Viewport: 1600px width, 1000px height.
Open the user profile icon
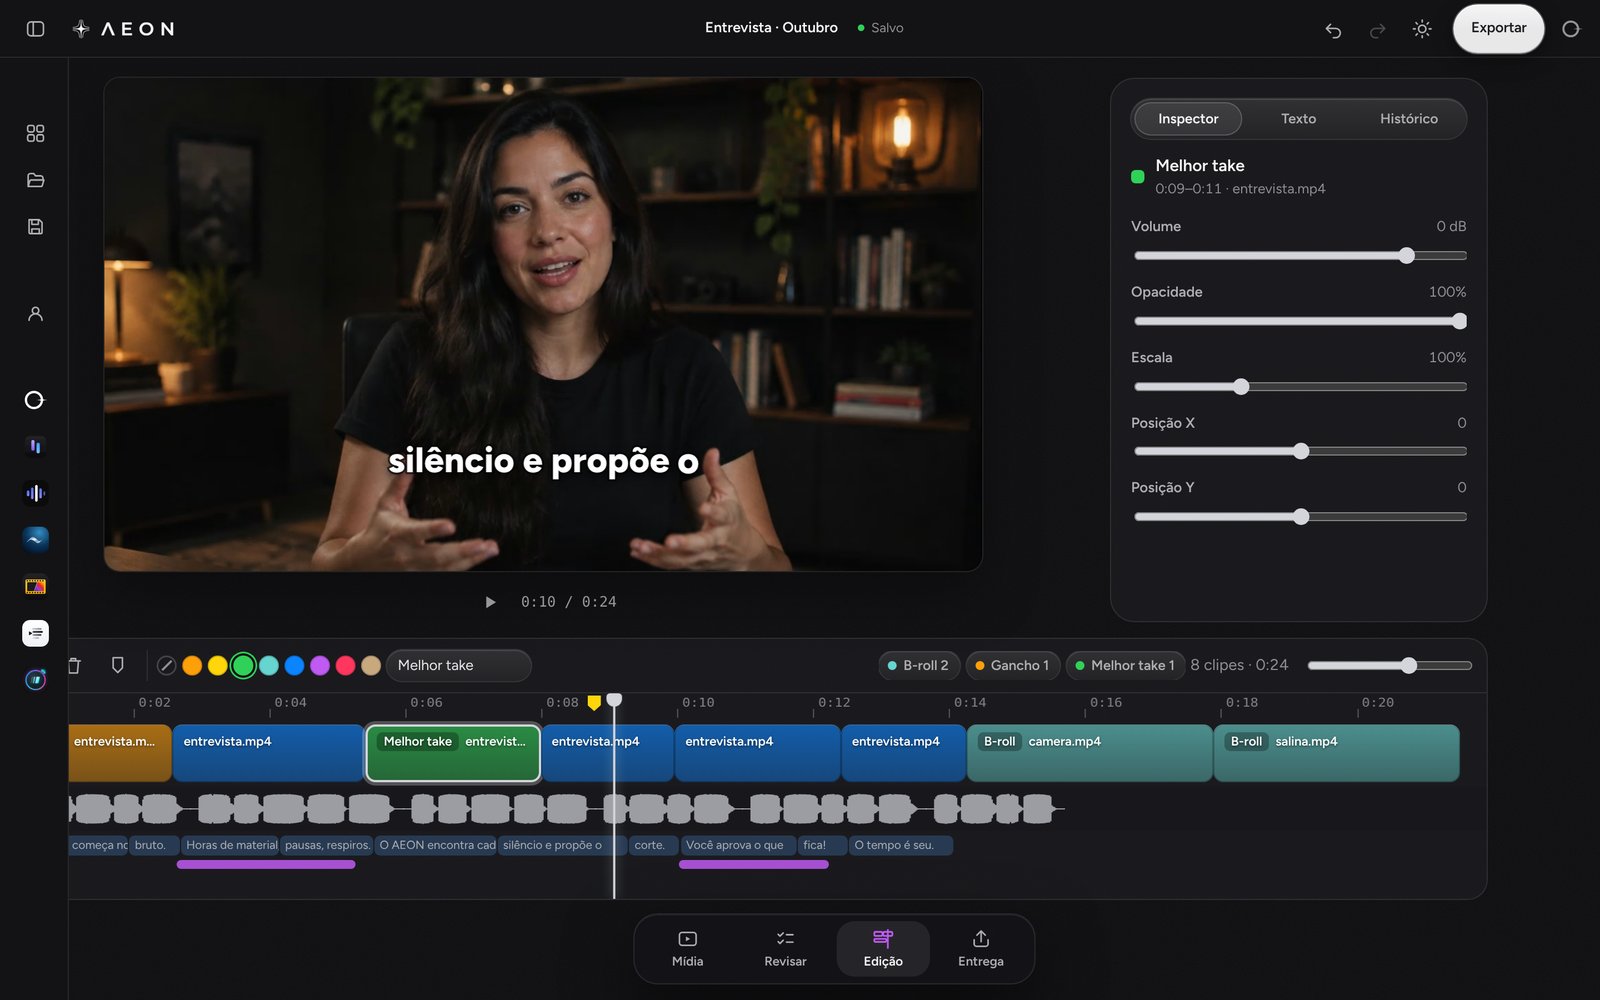(x=35, y=314)
